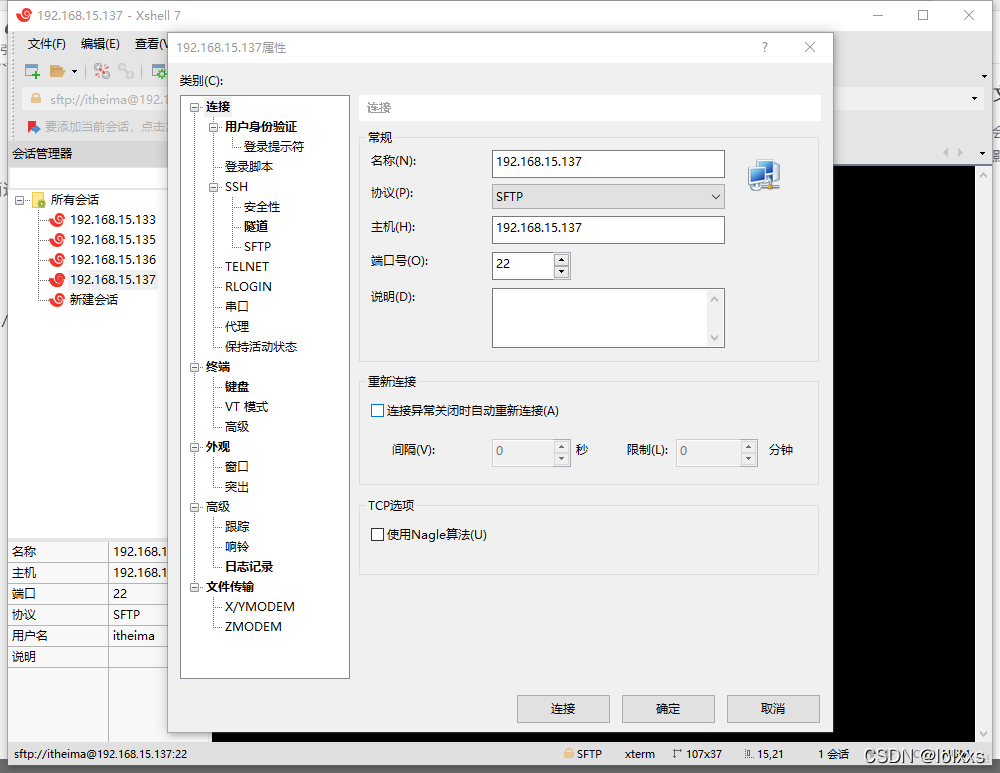Viewport: 1000px width, 773px height.
Task: Click the 限制 limit up arrow
Action: coord(749,446)
